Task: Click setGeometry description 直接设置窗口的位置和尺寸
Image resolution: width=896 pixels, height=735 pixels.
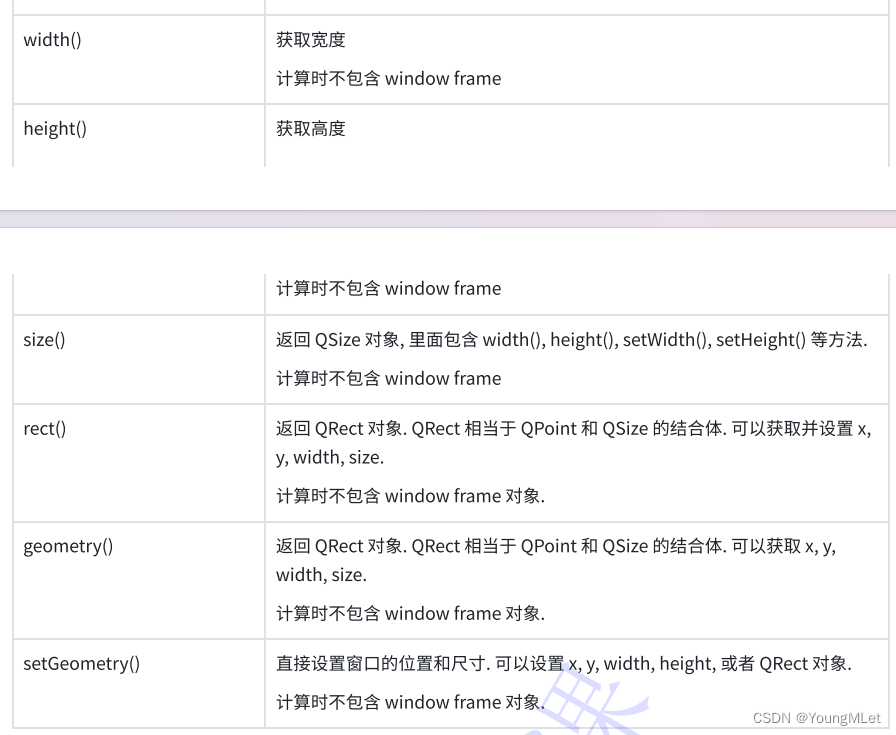Action: [x=564, y=664]
